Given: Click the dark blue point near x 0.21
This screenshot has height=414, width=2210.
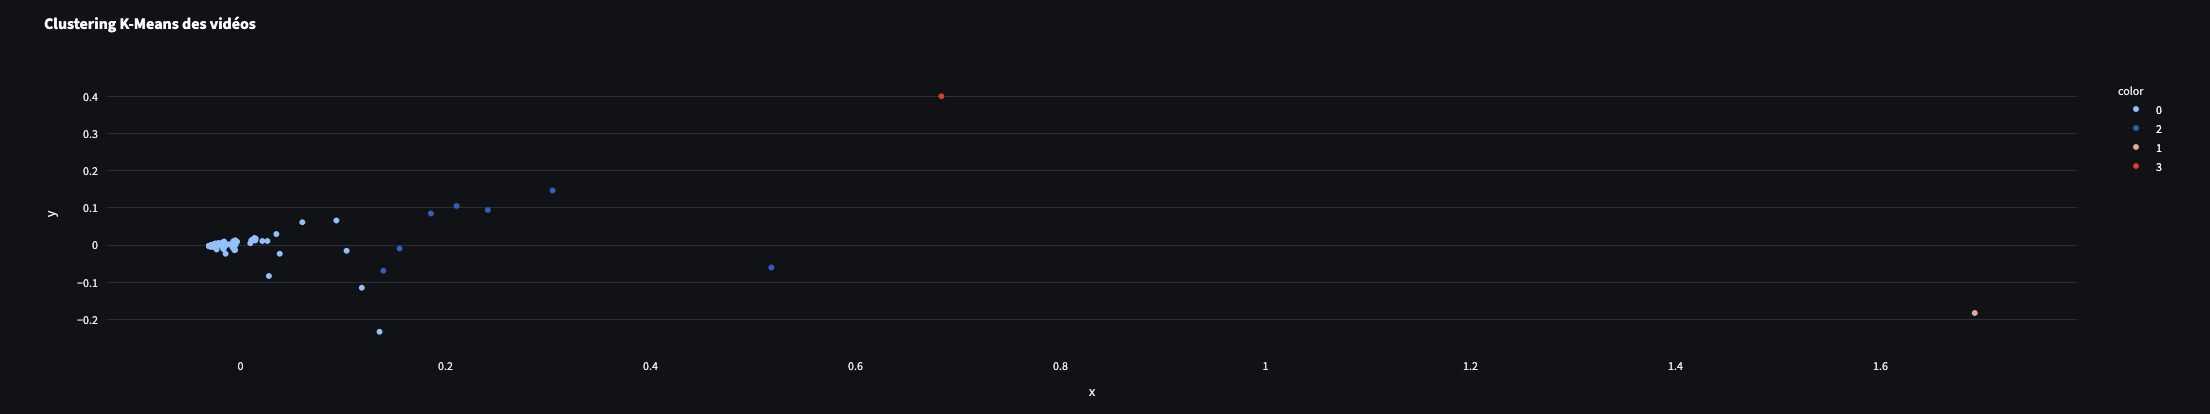Looking at the screenshot, I should click(x=456, y=206).
